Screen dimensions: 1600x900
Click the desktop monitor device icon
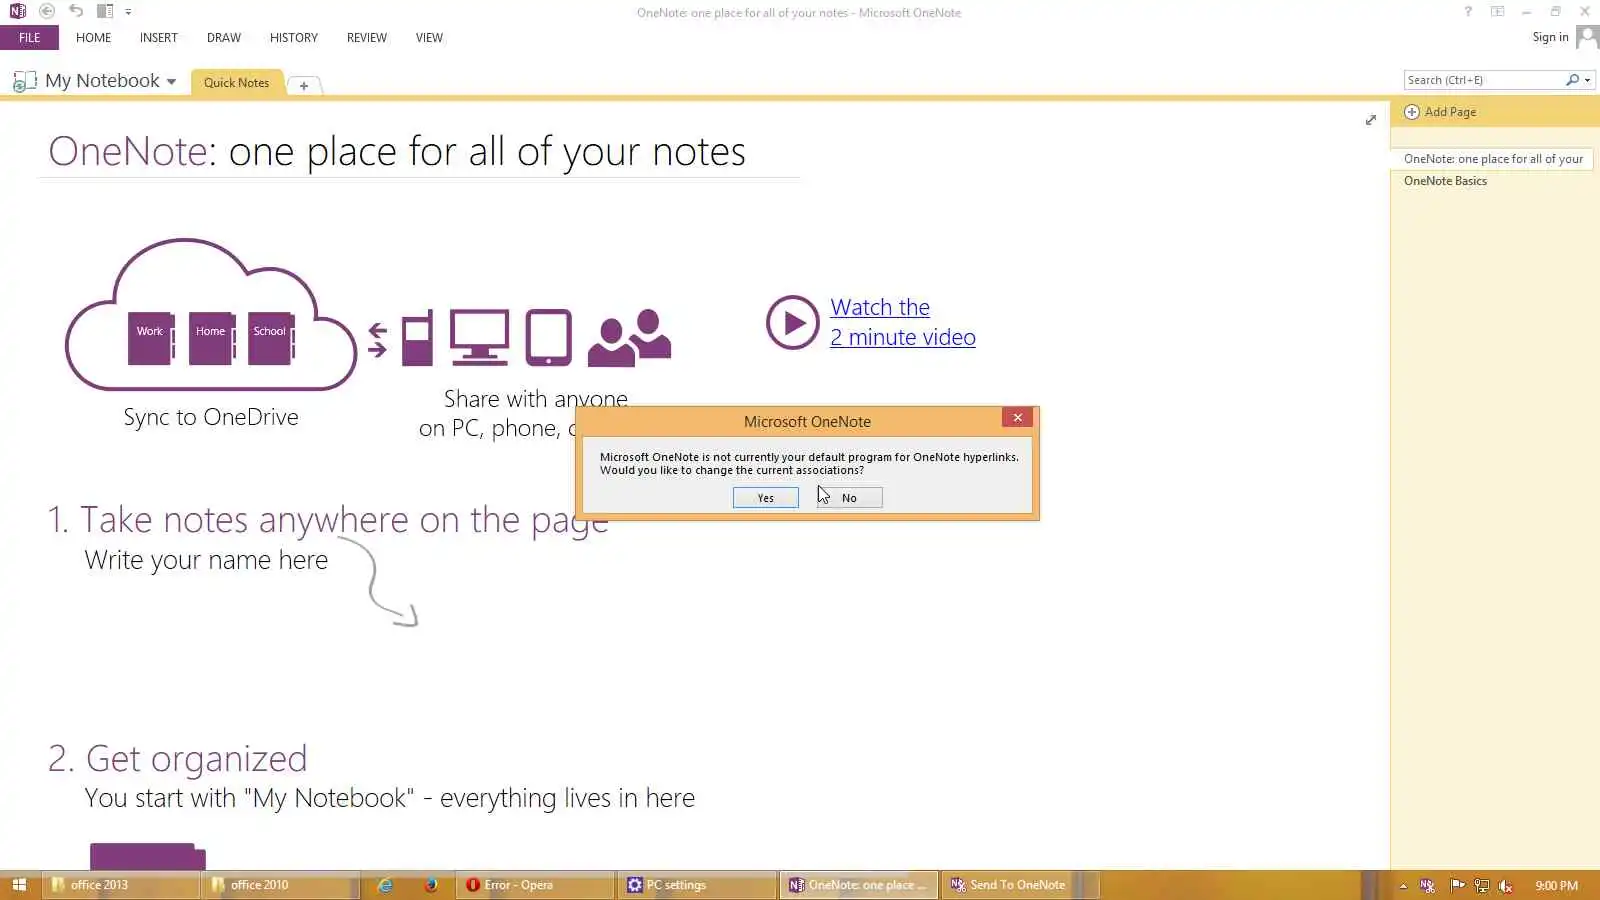click(x=479, y=337)
